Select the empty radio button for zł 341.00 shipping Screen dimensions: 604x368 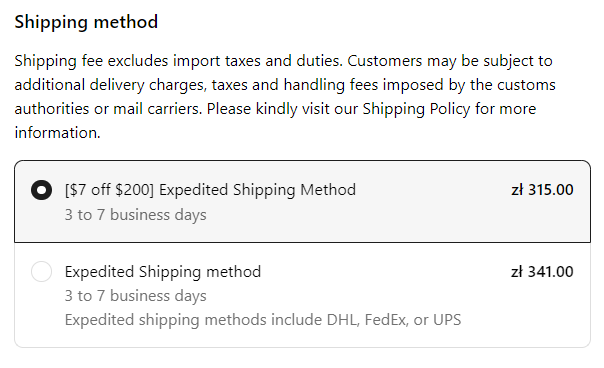point(42,272)
